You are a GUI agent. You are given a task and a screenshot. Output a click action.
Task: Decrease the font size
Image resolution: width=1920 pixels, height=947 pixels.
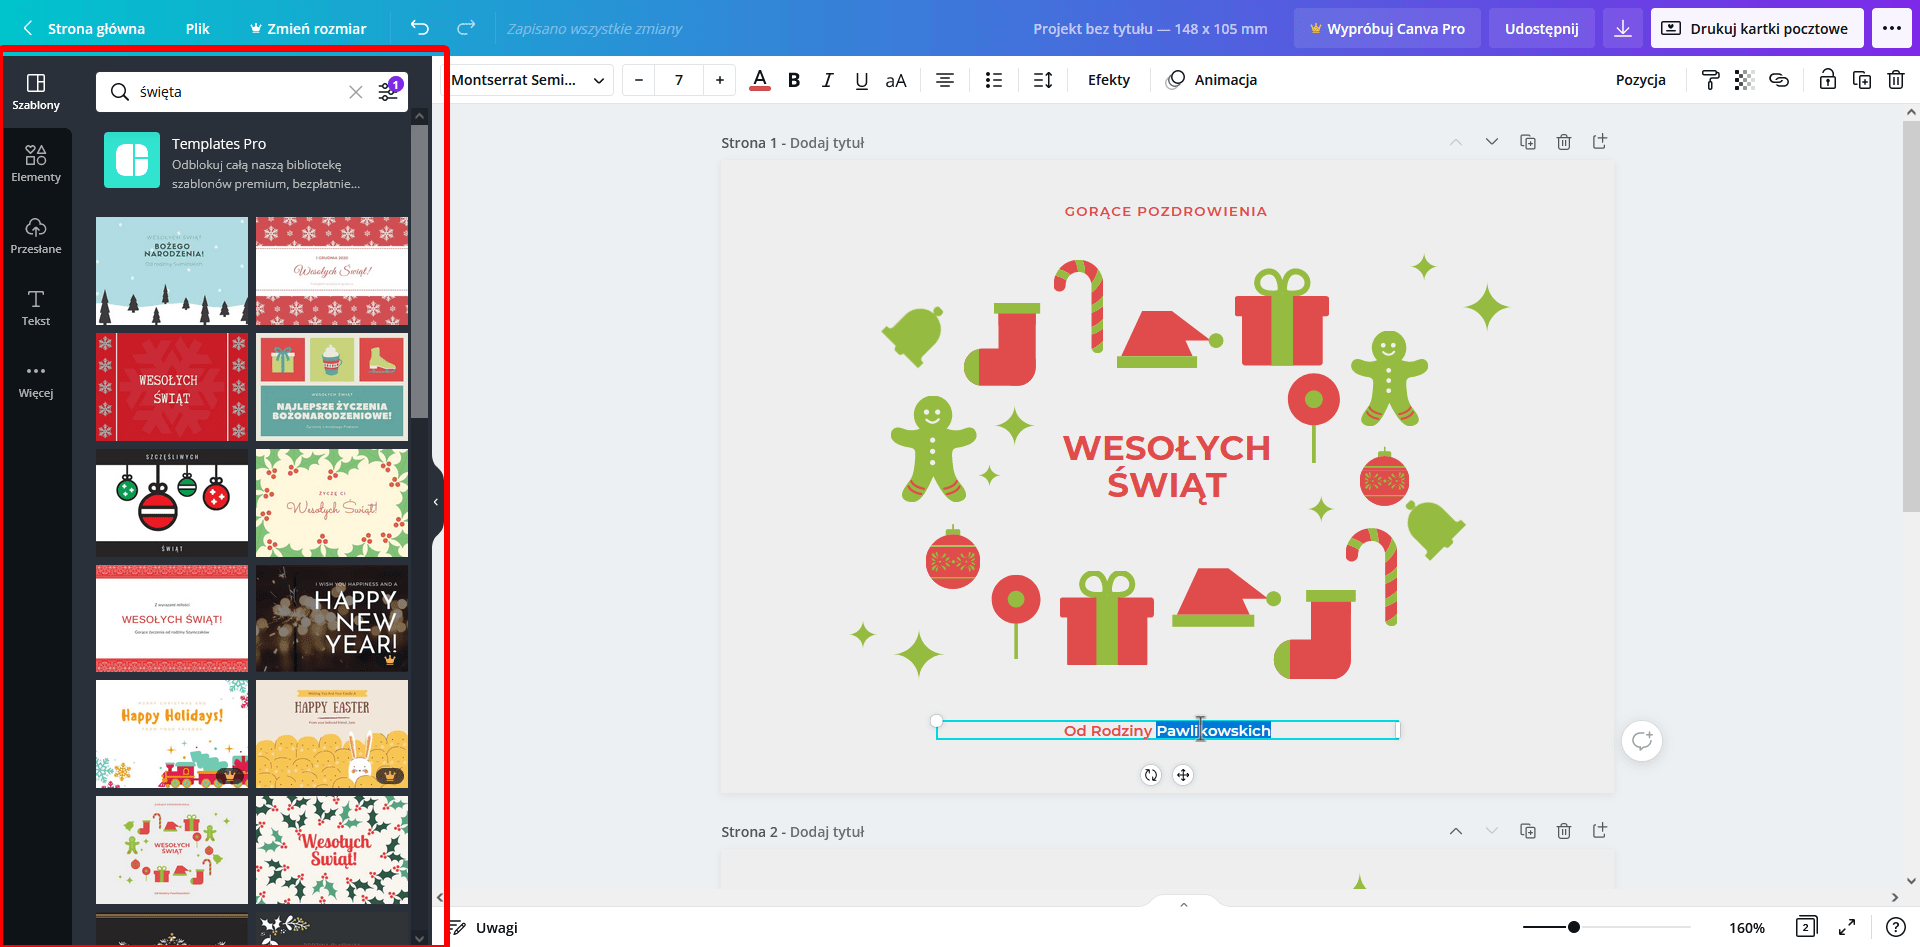pos(639,80)
